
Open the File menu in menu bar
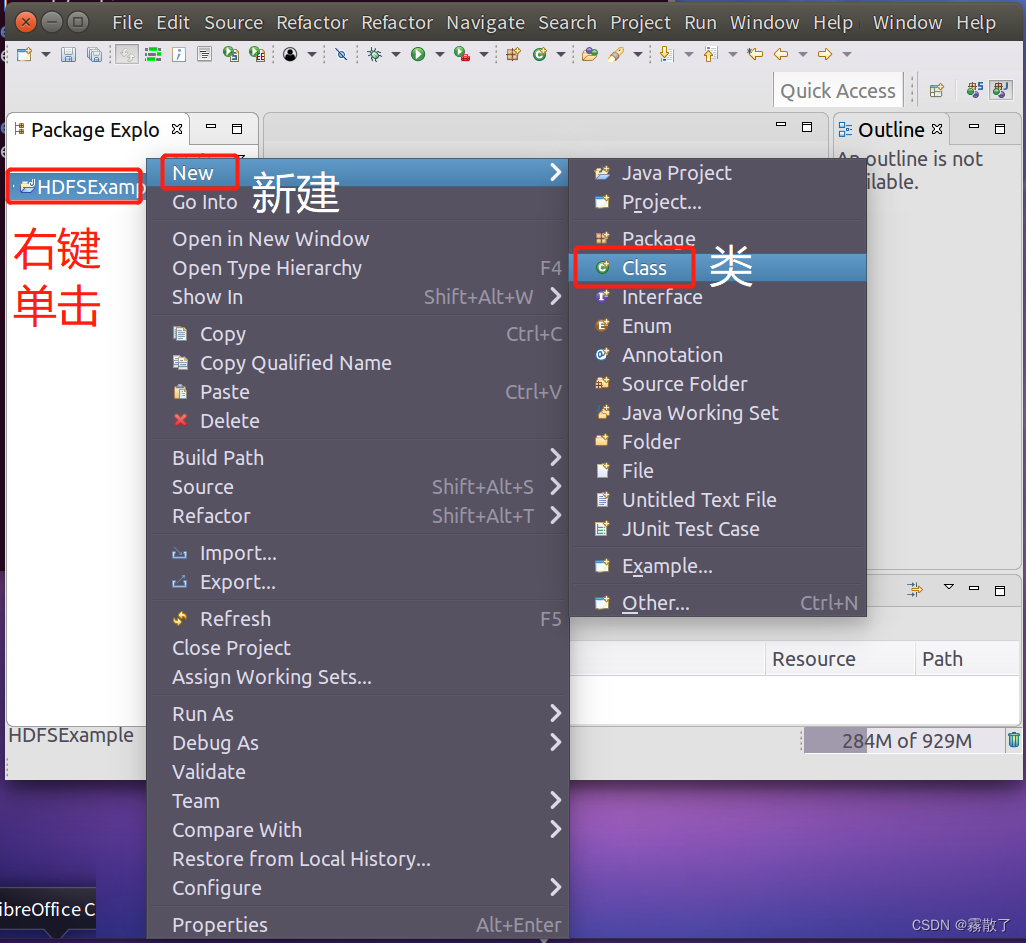pos(128,23)
